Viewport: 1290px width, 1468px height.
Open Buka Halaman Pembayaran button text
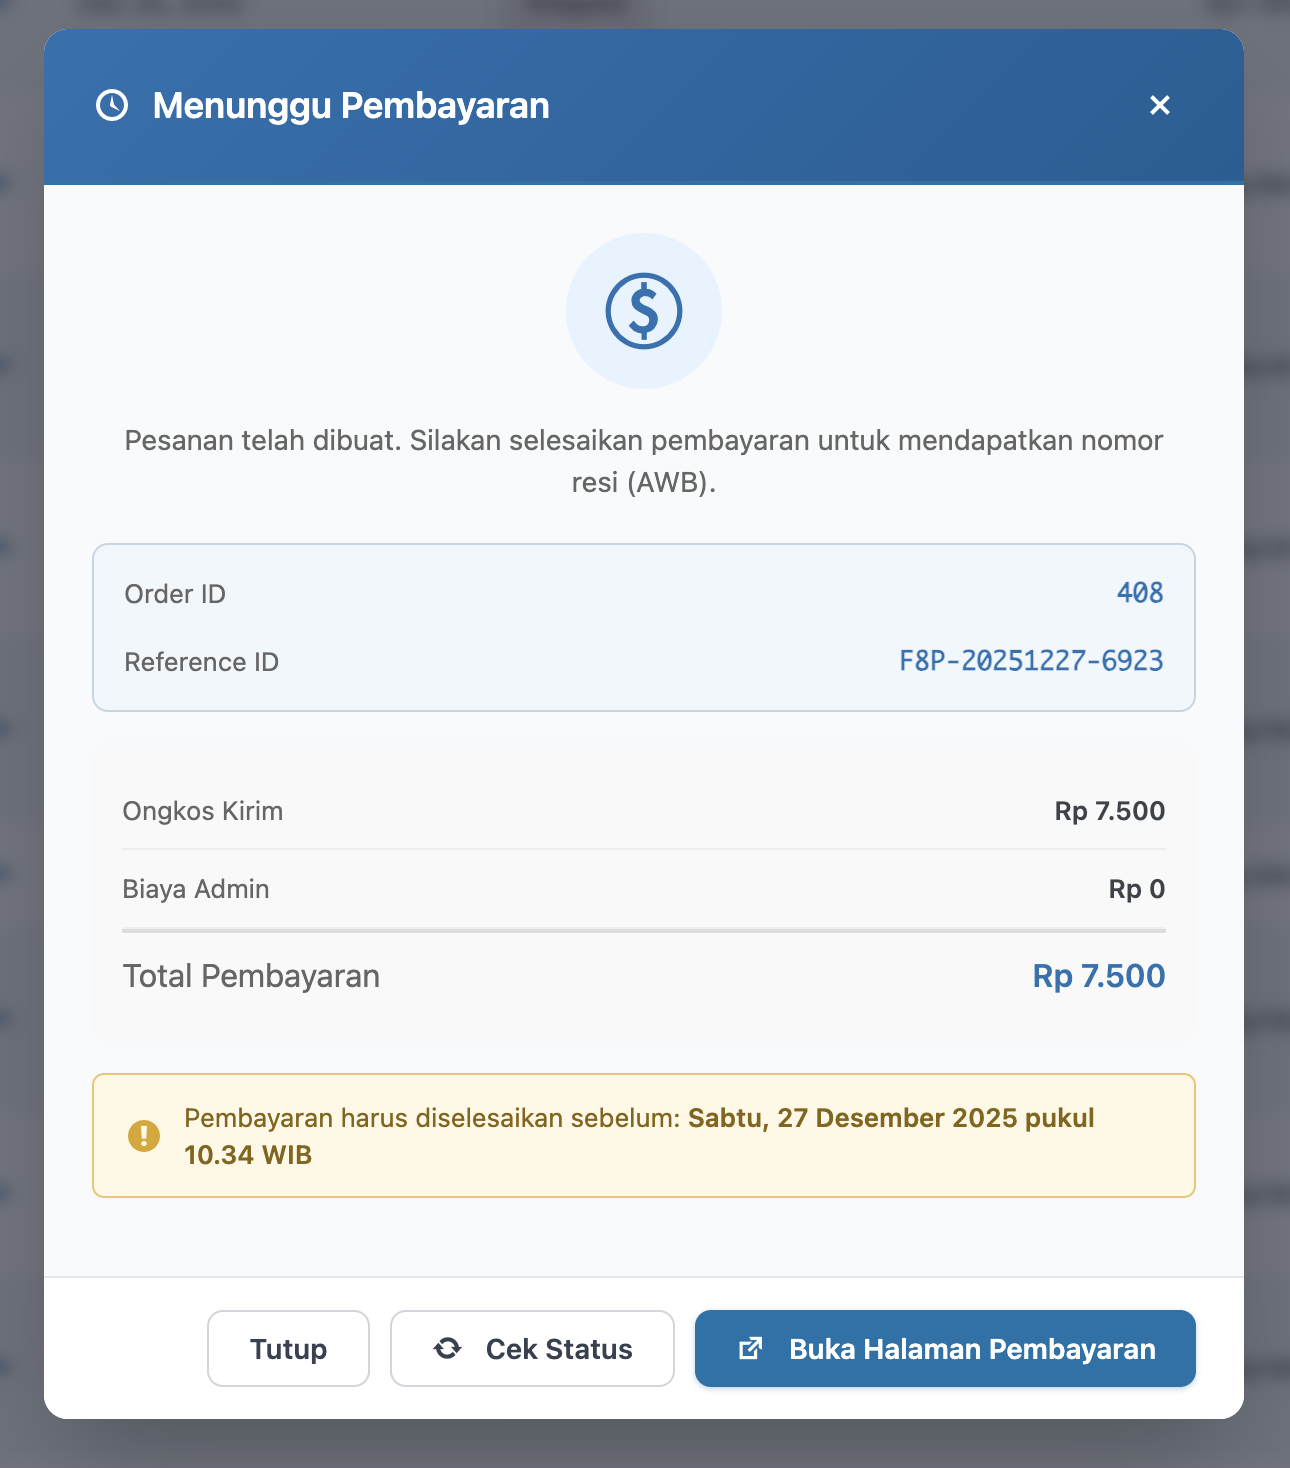[x=972, y=1349]
